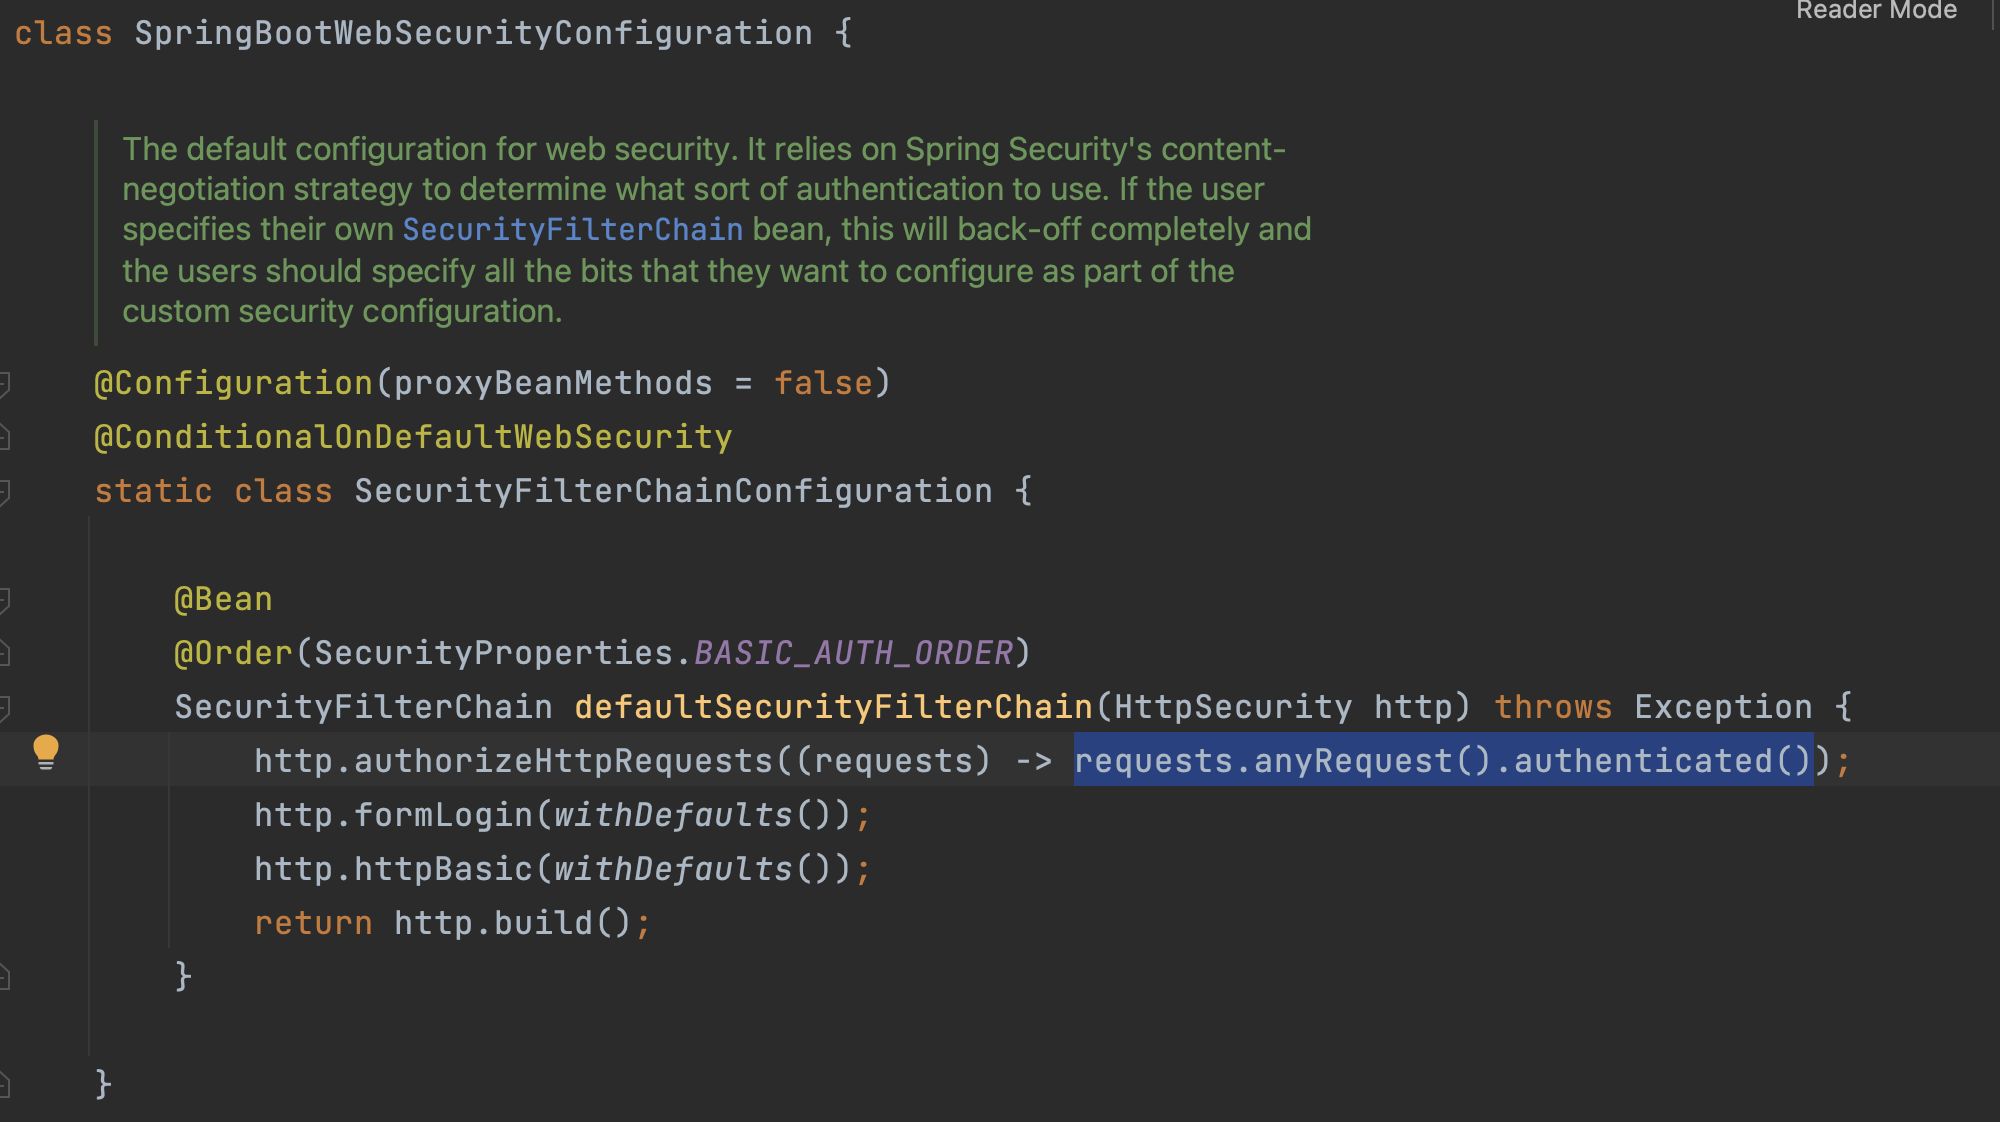Click fold-end marker at inner class closing brace
The height and width of the screenshot is (1122, 2000).
click(x=5, y=1085)
